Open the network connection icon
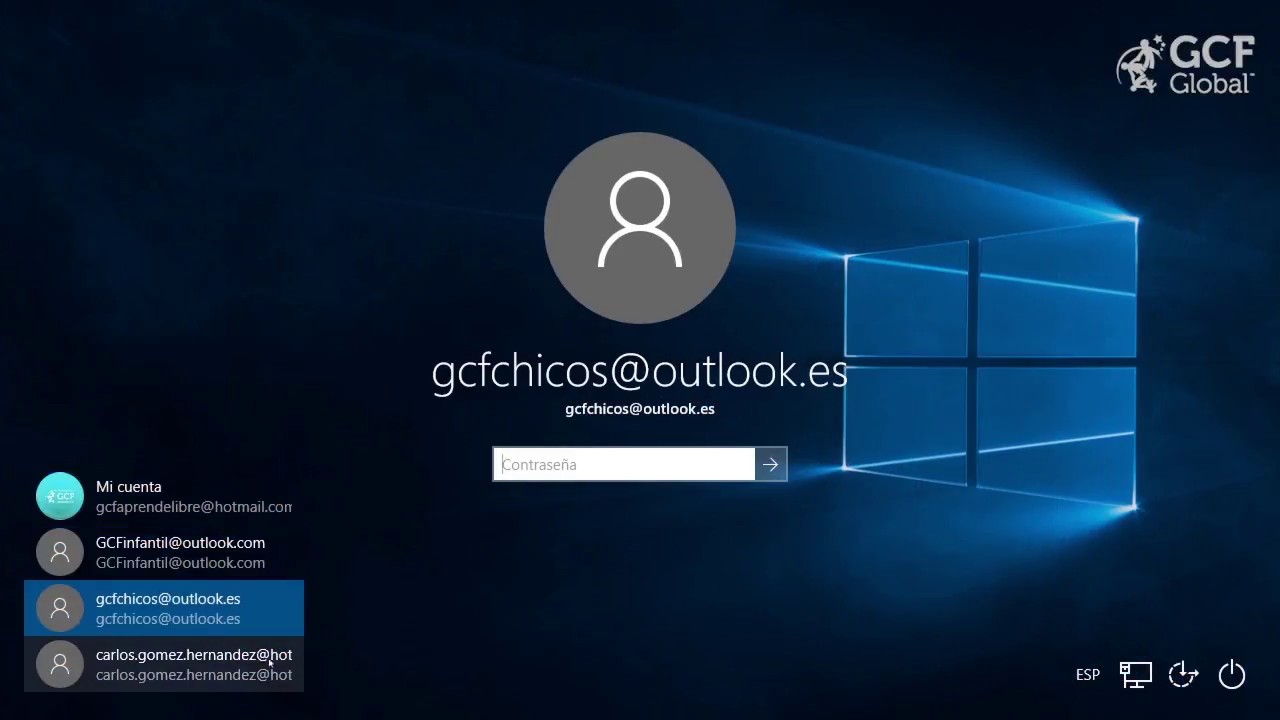Image resolution: width=1280 pixels, height=720 pixels. pyautogui.click(x=1136, y=675)
